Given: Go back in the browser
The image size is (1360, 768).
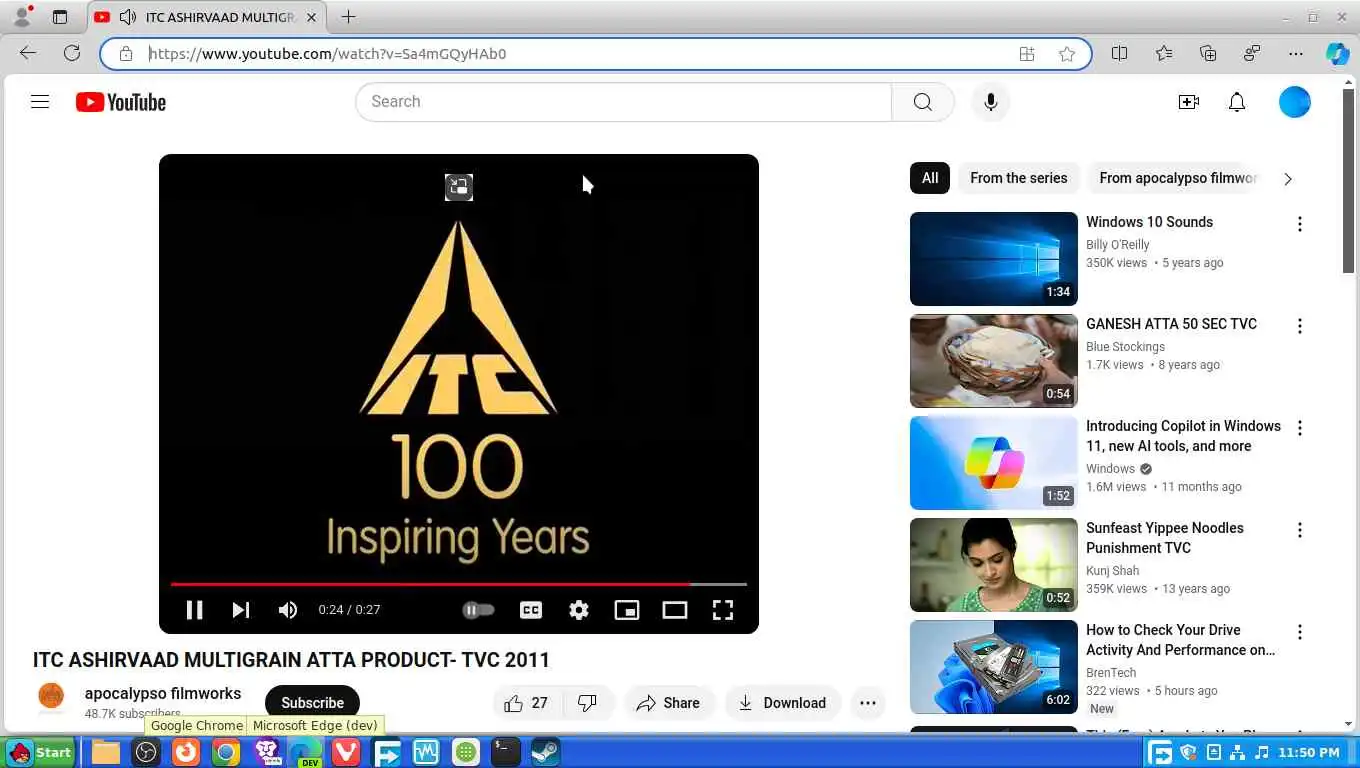Looking at the screenshot, I should (x=28, y=53).
